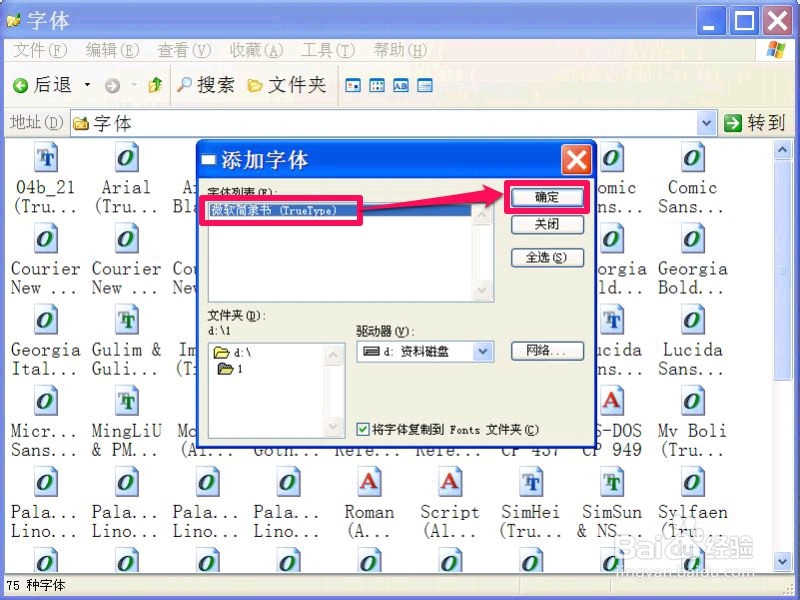Select the MingLiU & PM... font icon

click(127, 401)
